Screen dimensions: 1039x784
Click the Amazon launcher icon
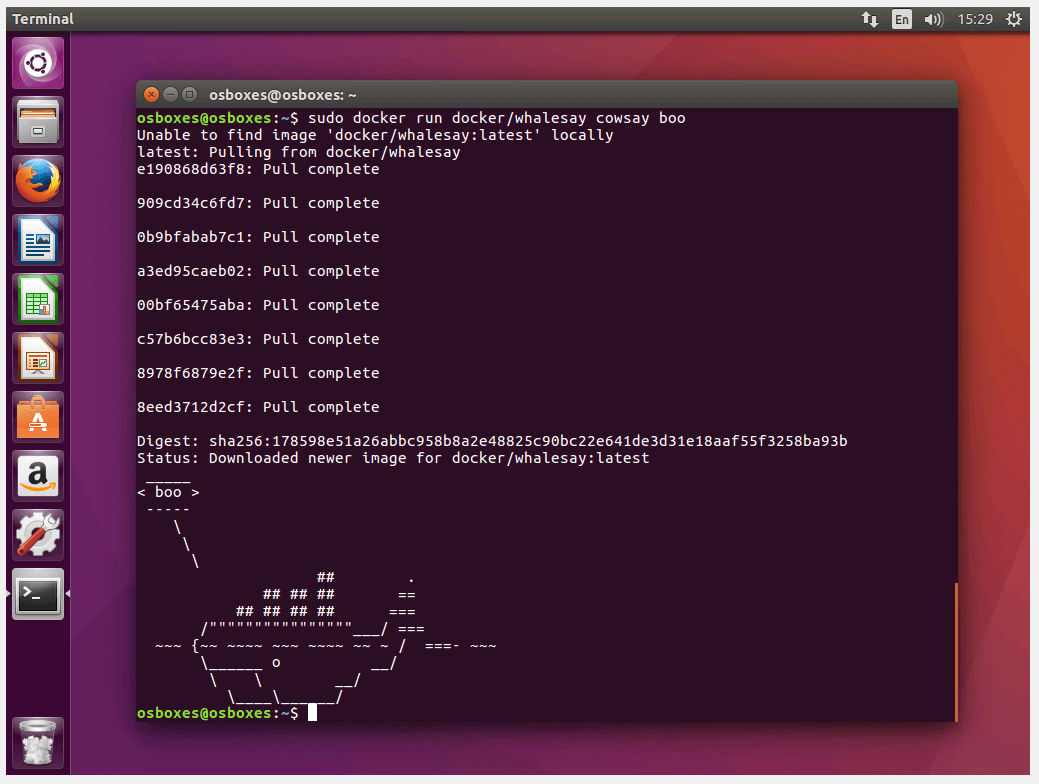coord(38,476)
